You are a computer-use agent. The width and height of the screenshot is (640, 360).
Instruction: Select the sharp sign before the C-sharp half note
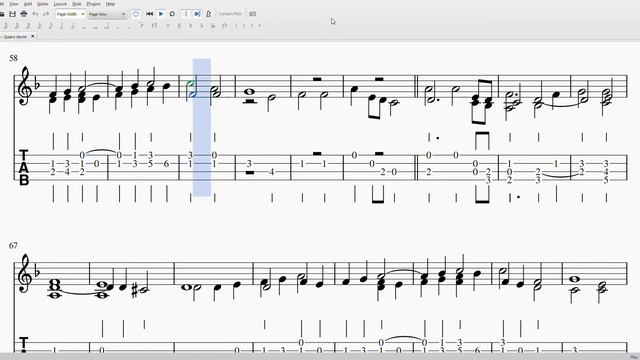pos(135,290)
